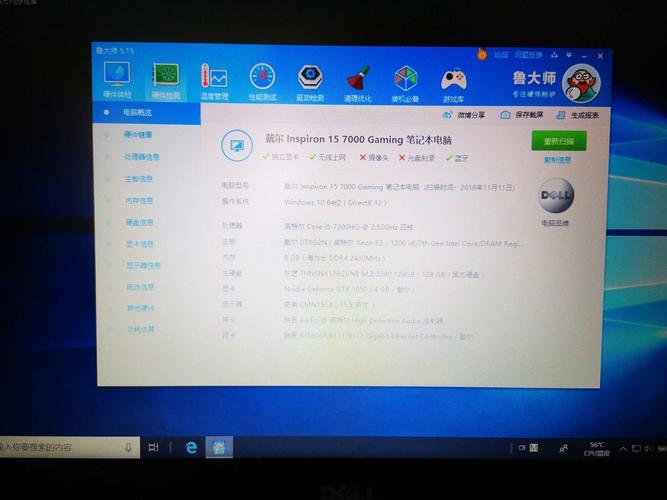Screen dimensions: 667x500
Task: Open the title bar dropdown menu arrow
Action: 569,55
